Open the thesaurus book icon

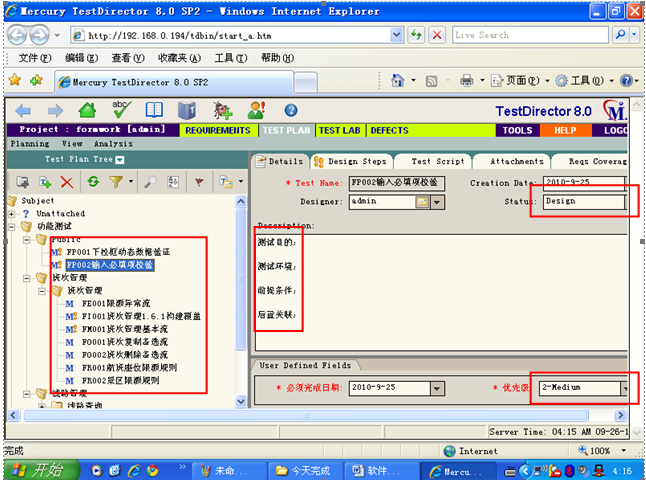pyautogui.click(x=187, y=110)
